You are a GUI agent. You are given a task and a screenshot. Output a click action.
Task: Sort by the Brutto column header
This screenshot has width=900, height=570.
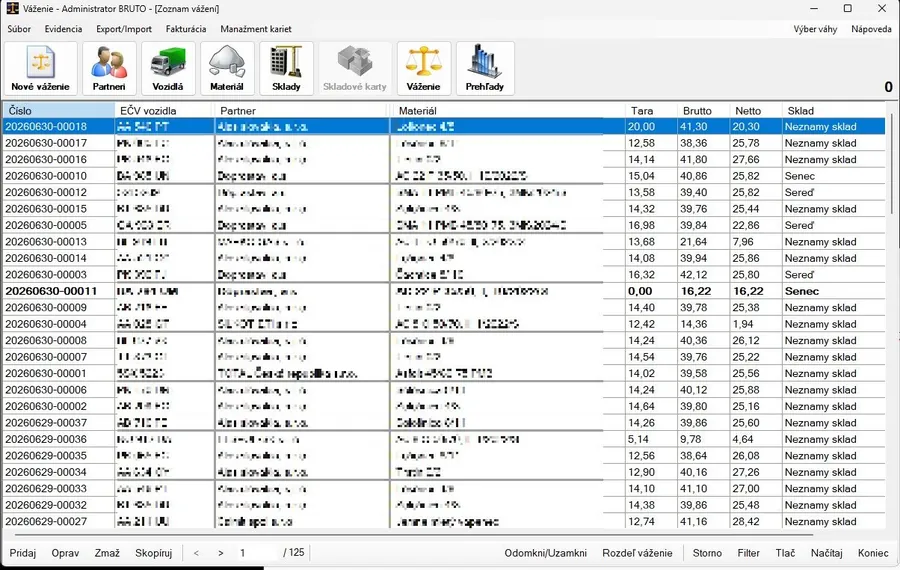coord(703,110)
